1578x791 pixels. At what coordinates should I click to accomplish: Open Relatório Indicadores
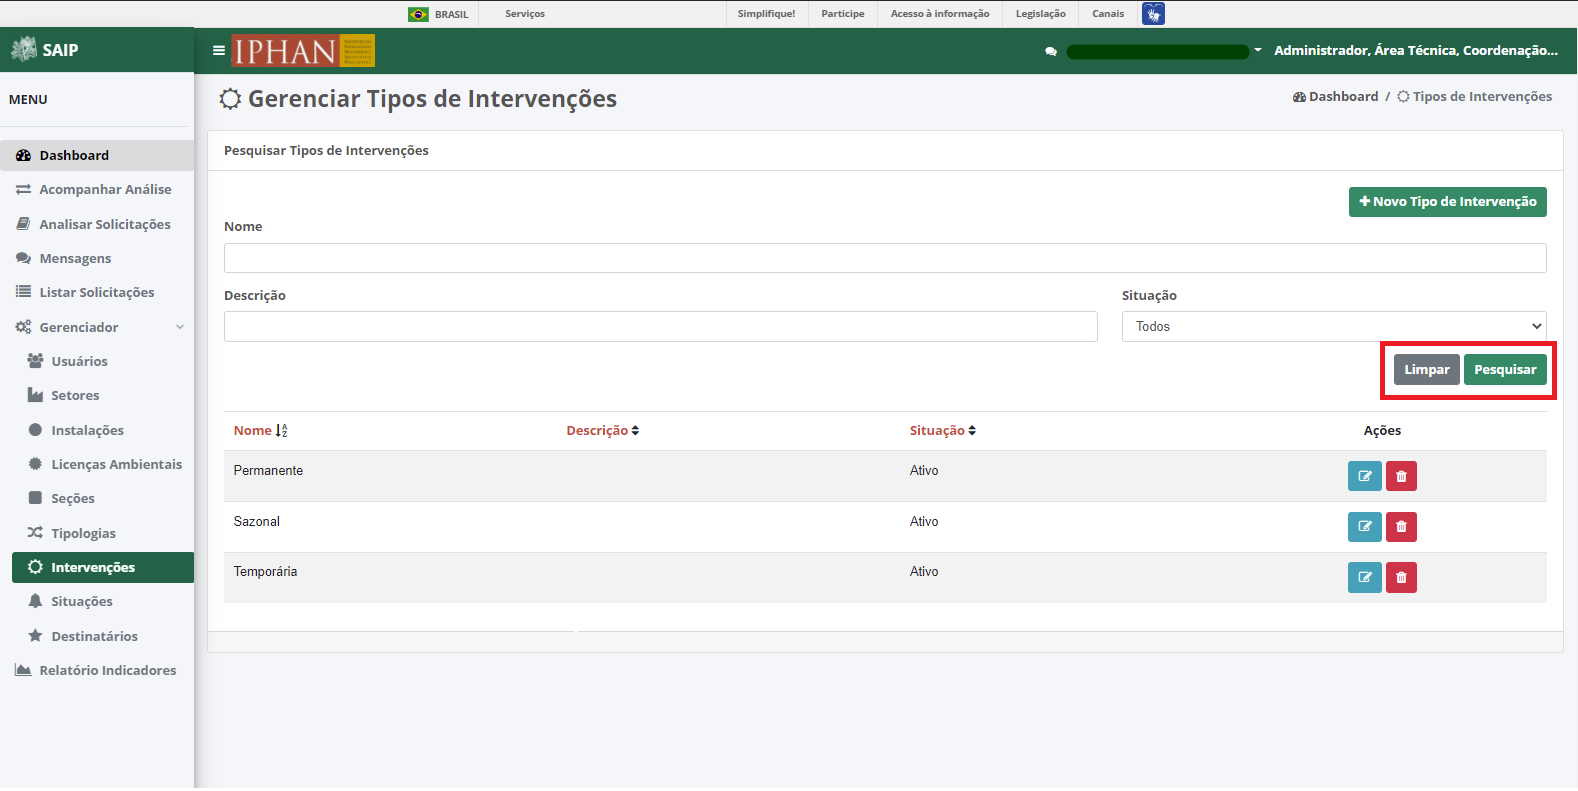97,670
